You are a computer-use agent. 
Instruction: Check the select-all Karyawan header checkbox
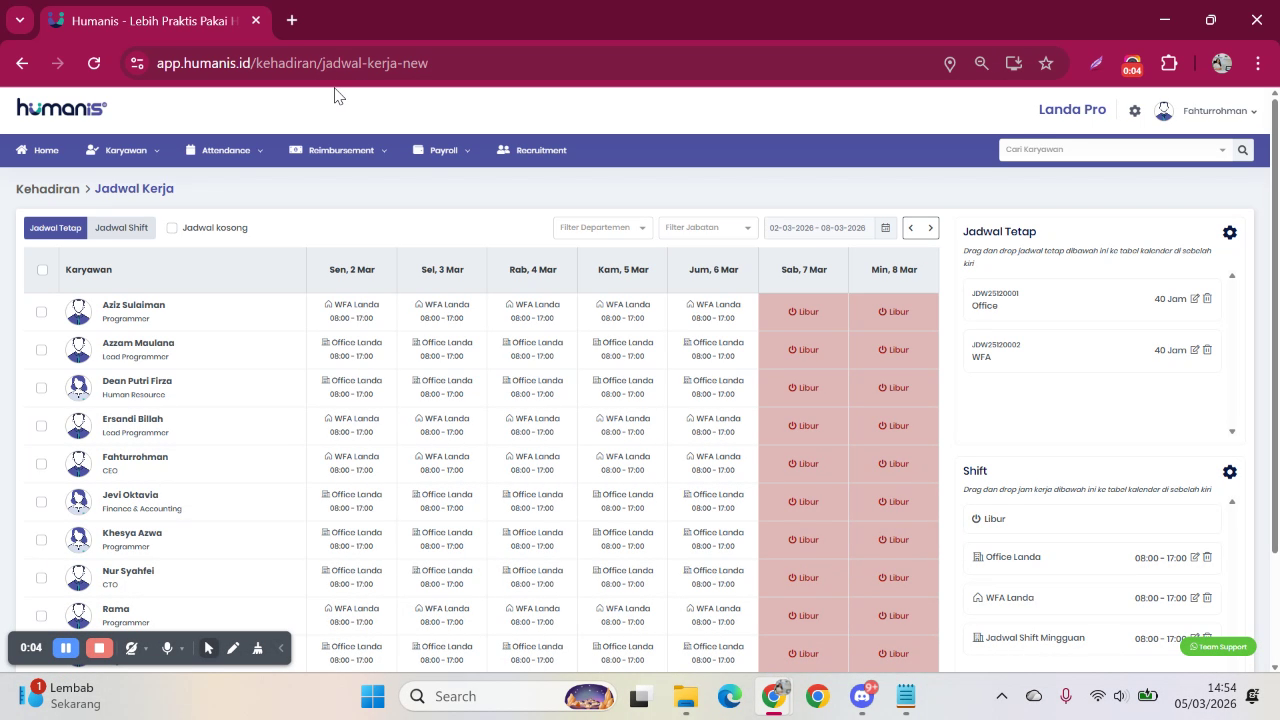click(x=42, y=270)
